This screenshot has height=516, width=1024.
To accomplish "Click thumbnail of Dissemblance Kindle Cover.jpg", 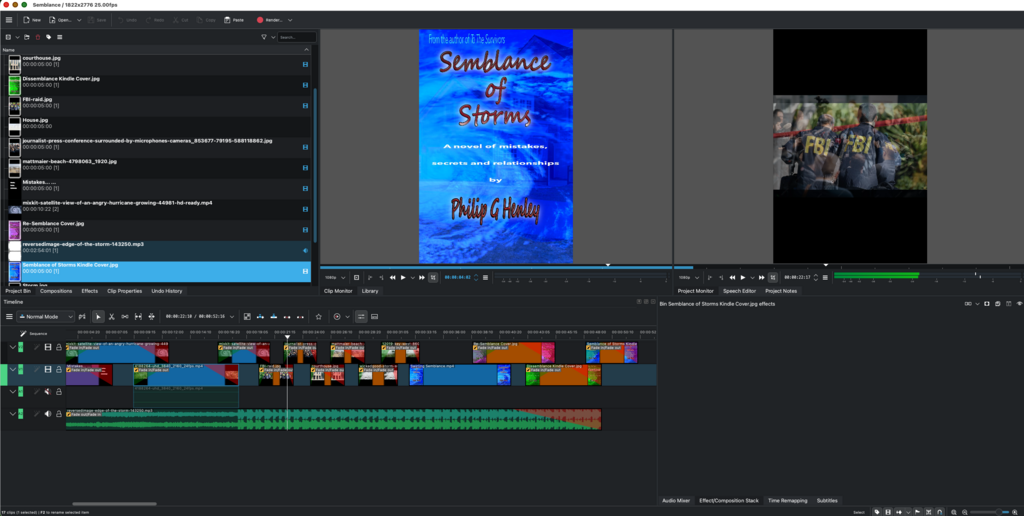I will [x=14, y=86].
